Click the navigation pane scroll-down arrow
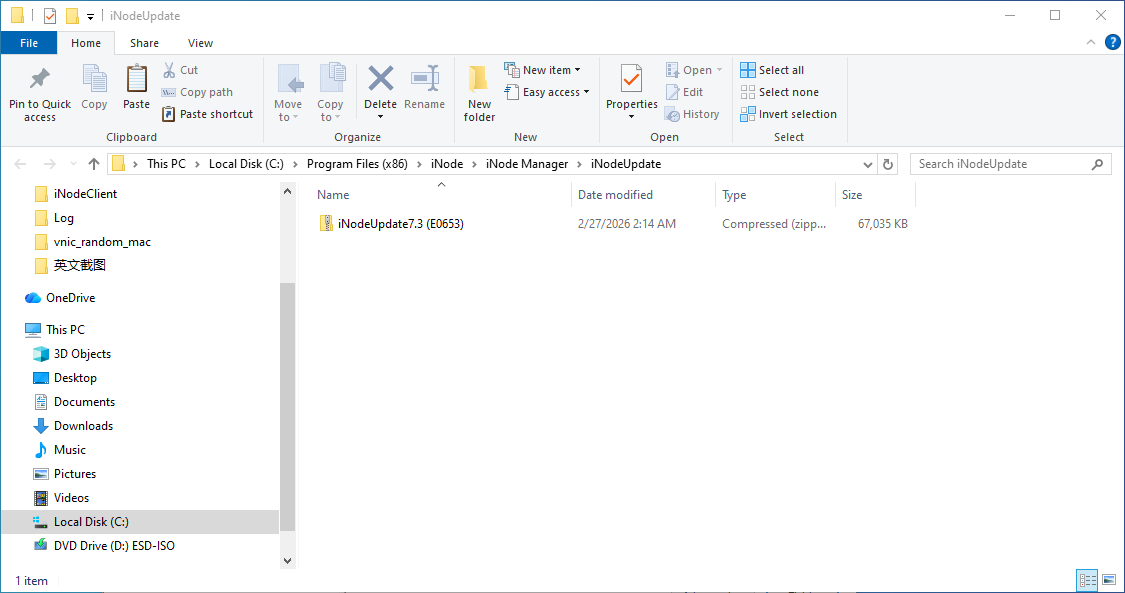The height and width of the screenshot is (593, 1125). [287, 561]
